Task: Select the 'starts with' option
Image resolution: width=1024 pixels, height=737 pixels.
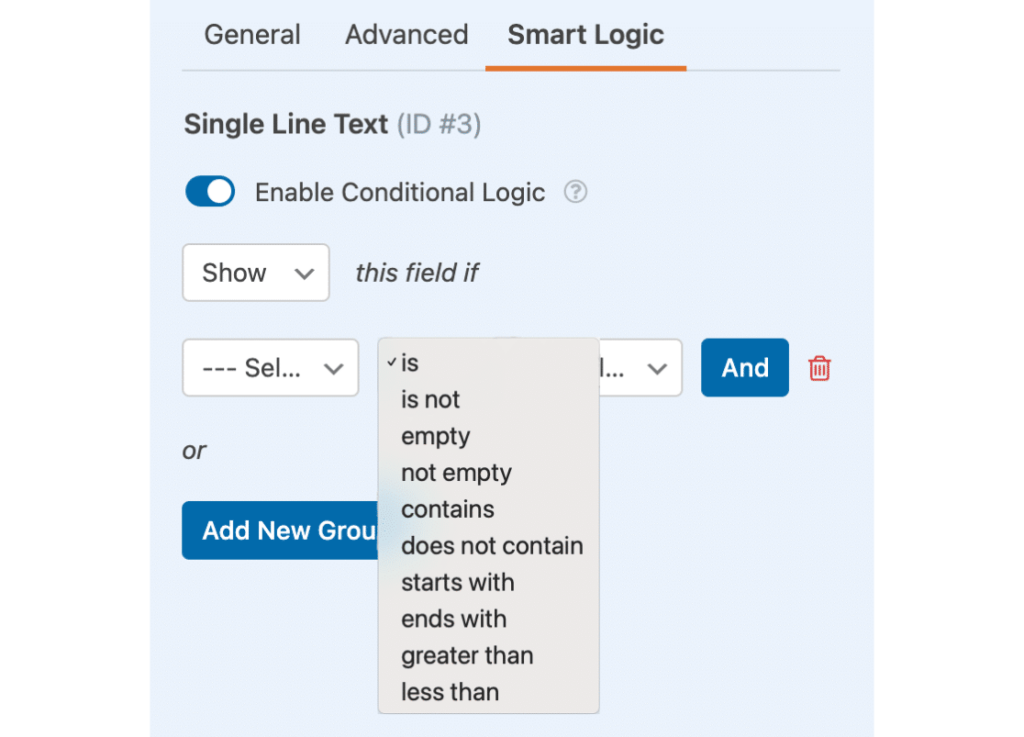Action: point(457,582)
